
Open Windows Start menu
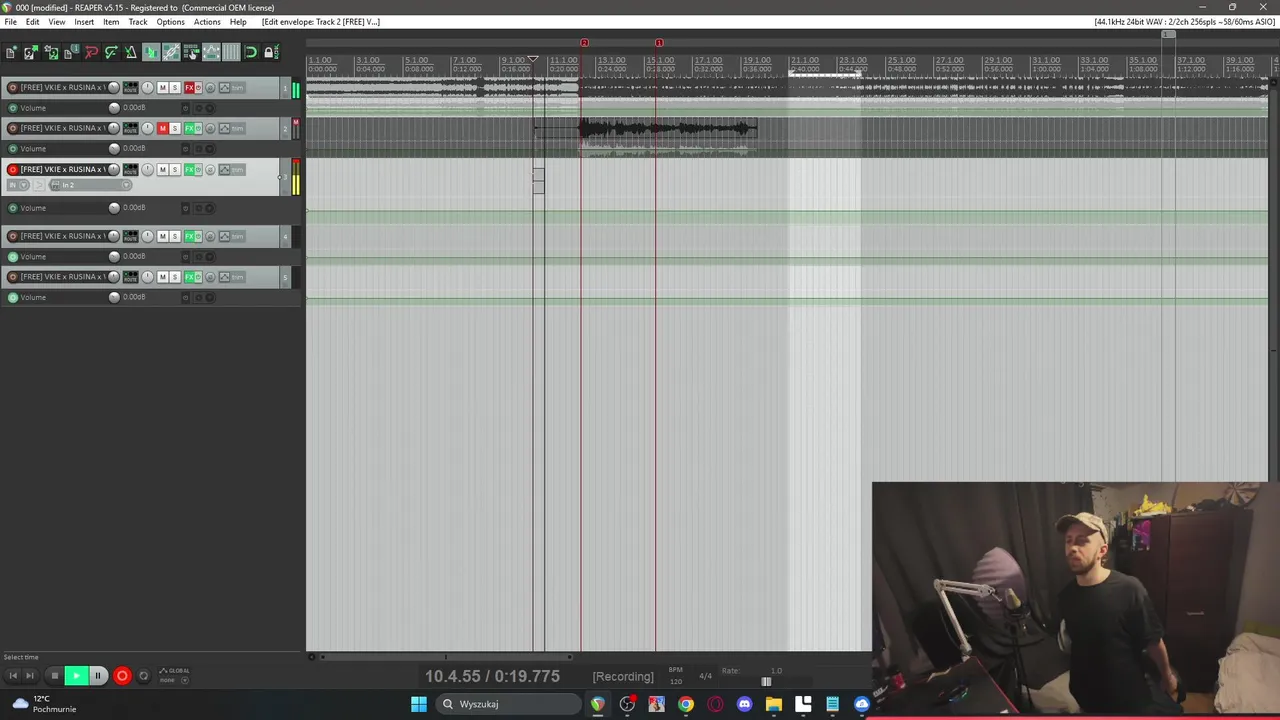click(419, 704)
